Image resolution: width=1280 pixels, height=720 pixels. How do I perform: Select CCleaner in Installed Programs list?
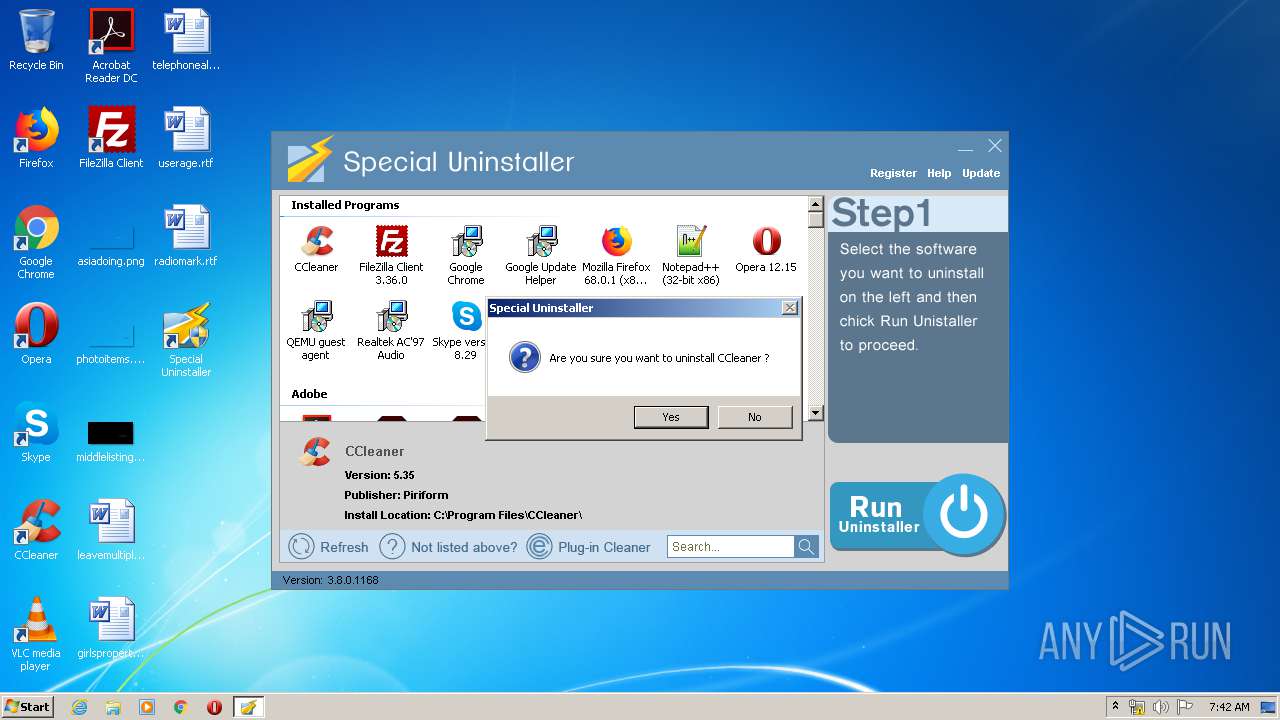tap(316, 249)
